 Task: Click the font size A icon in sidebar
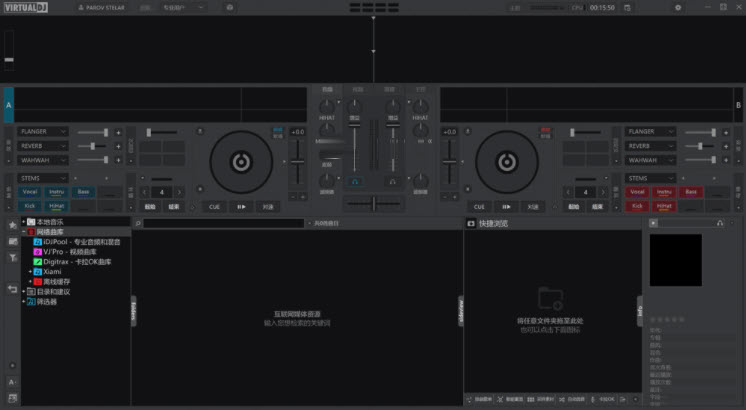pyautogui.click(x=12, y=382)
